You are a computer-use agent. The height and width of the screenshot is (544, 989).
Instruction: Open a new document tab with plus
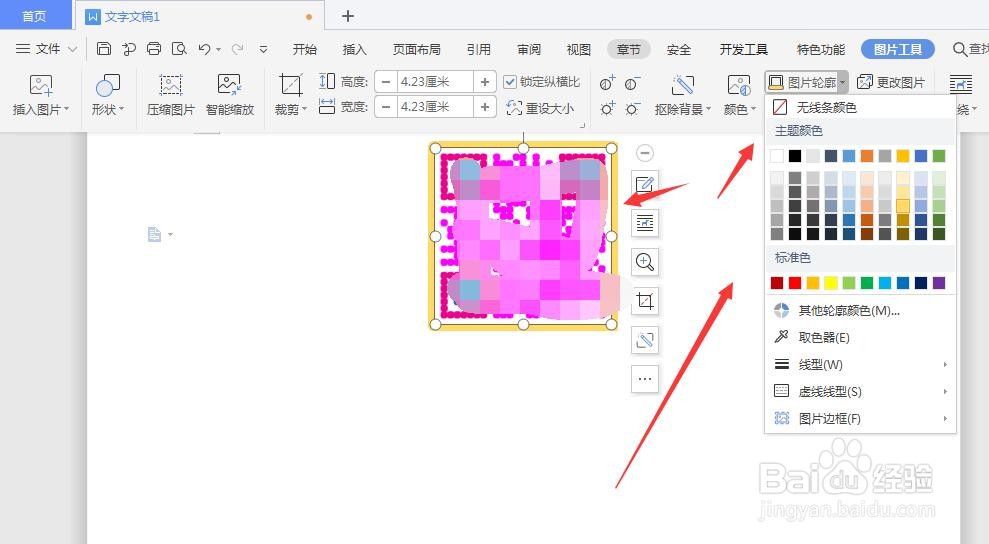[x=348, y=16]
